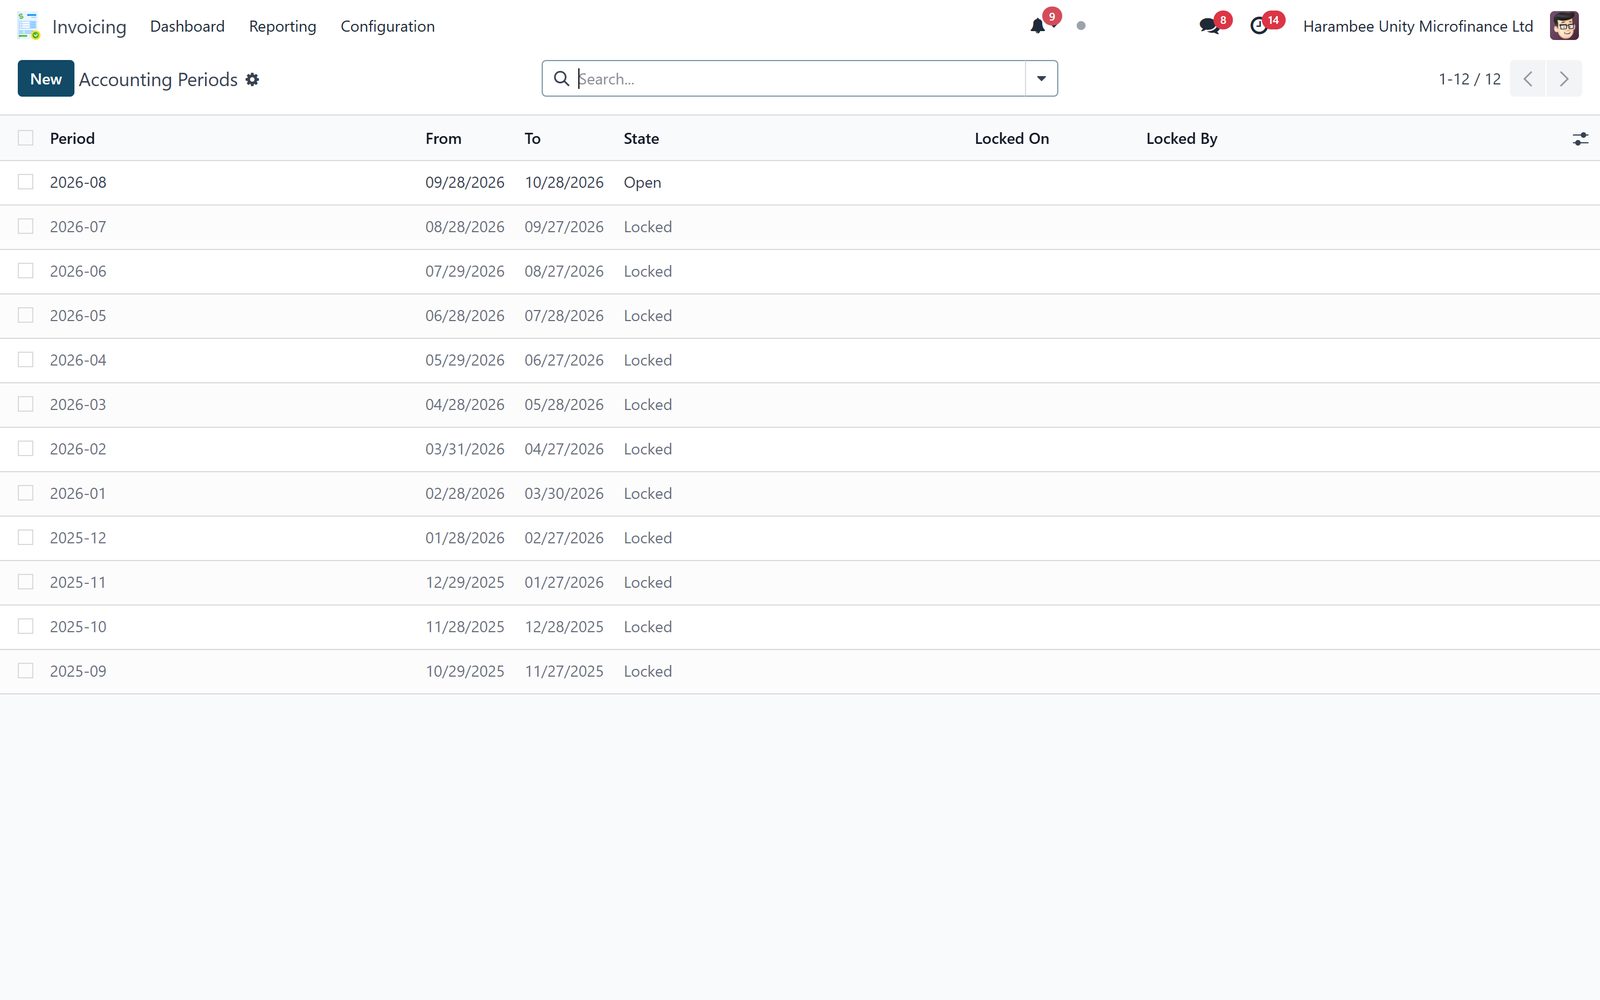Screen dimensions: 1600x1000
Task: Select the checkbox for period 2026-07
Action: tap(26, 227)
